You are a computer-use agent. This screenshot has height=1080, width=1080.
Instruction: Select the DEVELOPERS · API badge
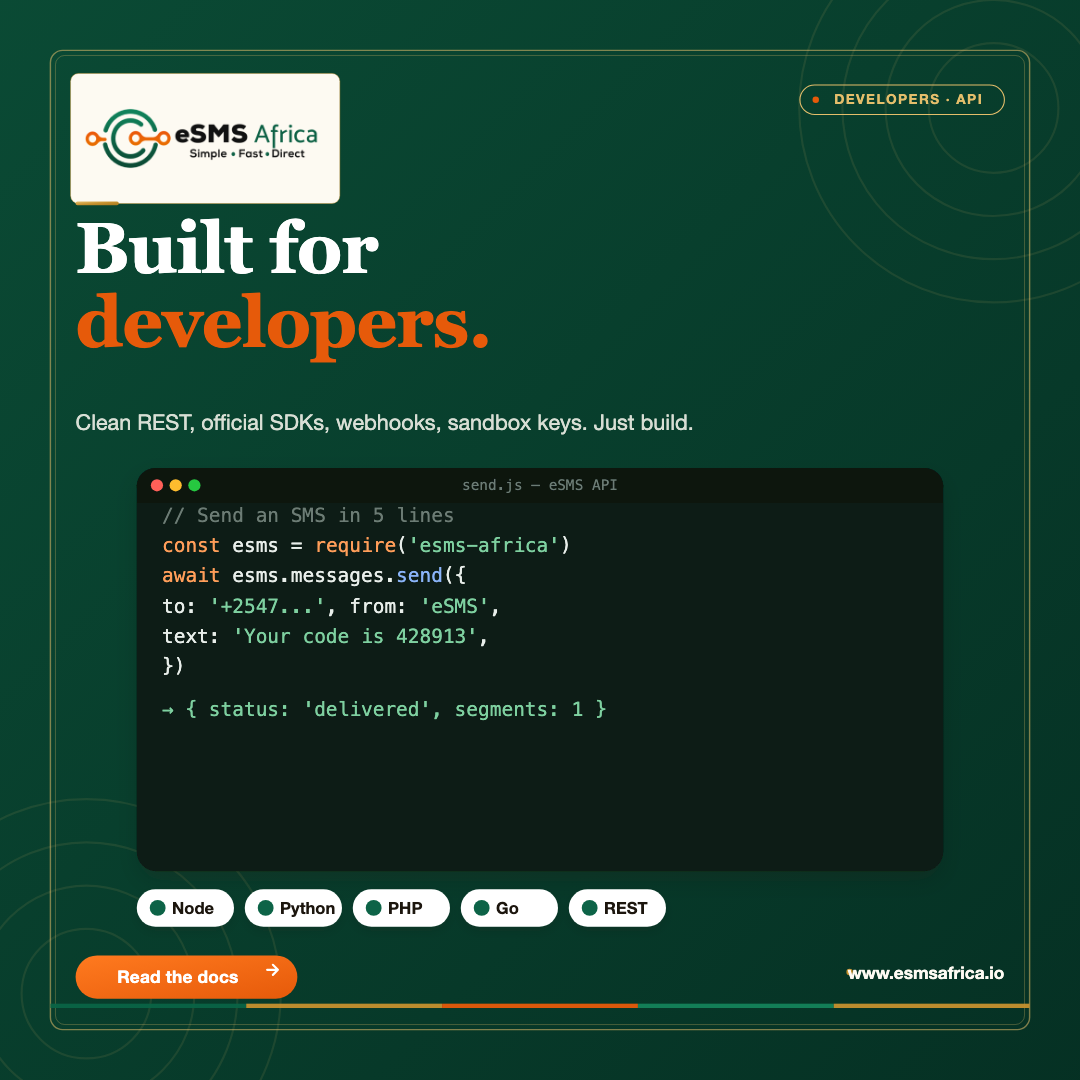[x=902, y=99]
